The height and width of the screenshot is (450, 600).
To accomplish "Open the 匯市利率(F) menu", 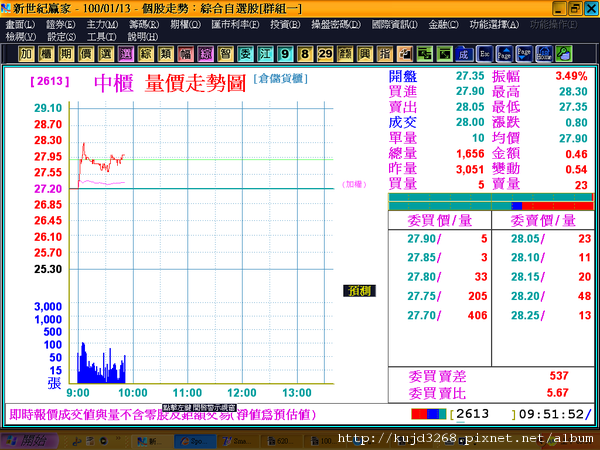I will click(x=235, y=24).
